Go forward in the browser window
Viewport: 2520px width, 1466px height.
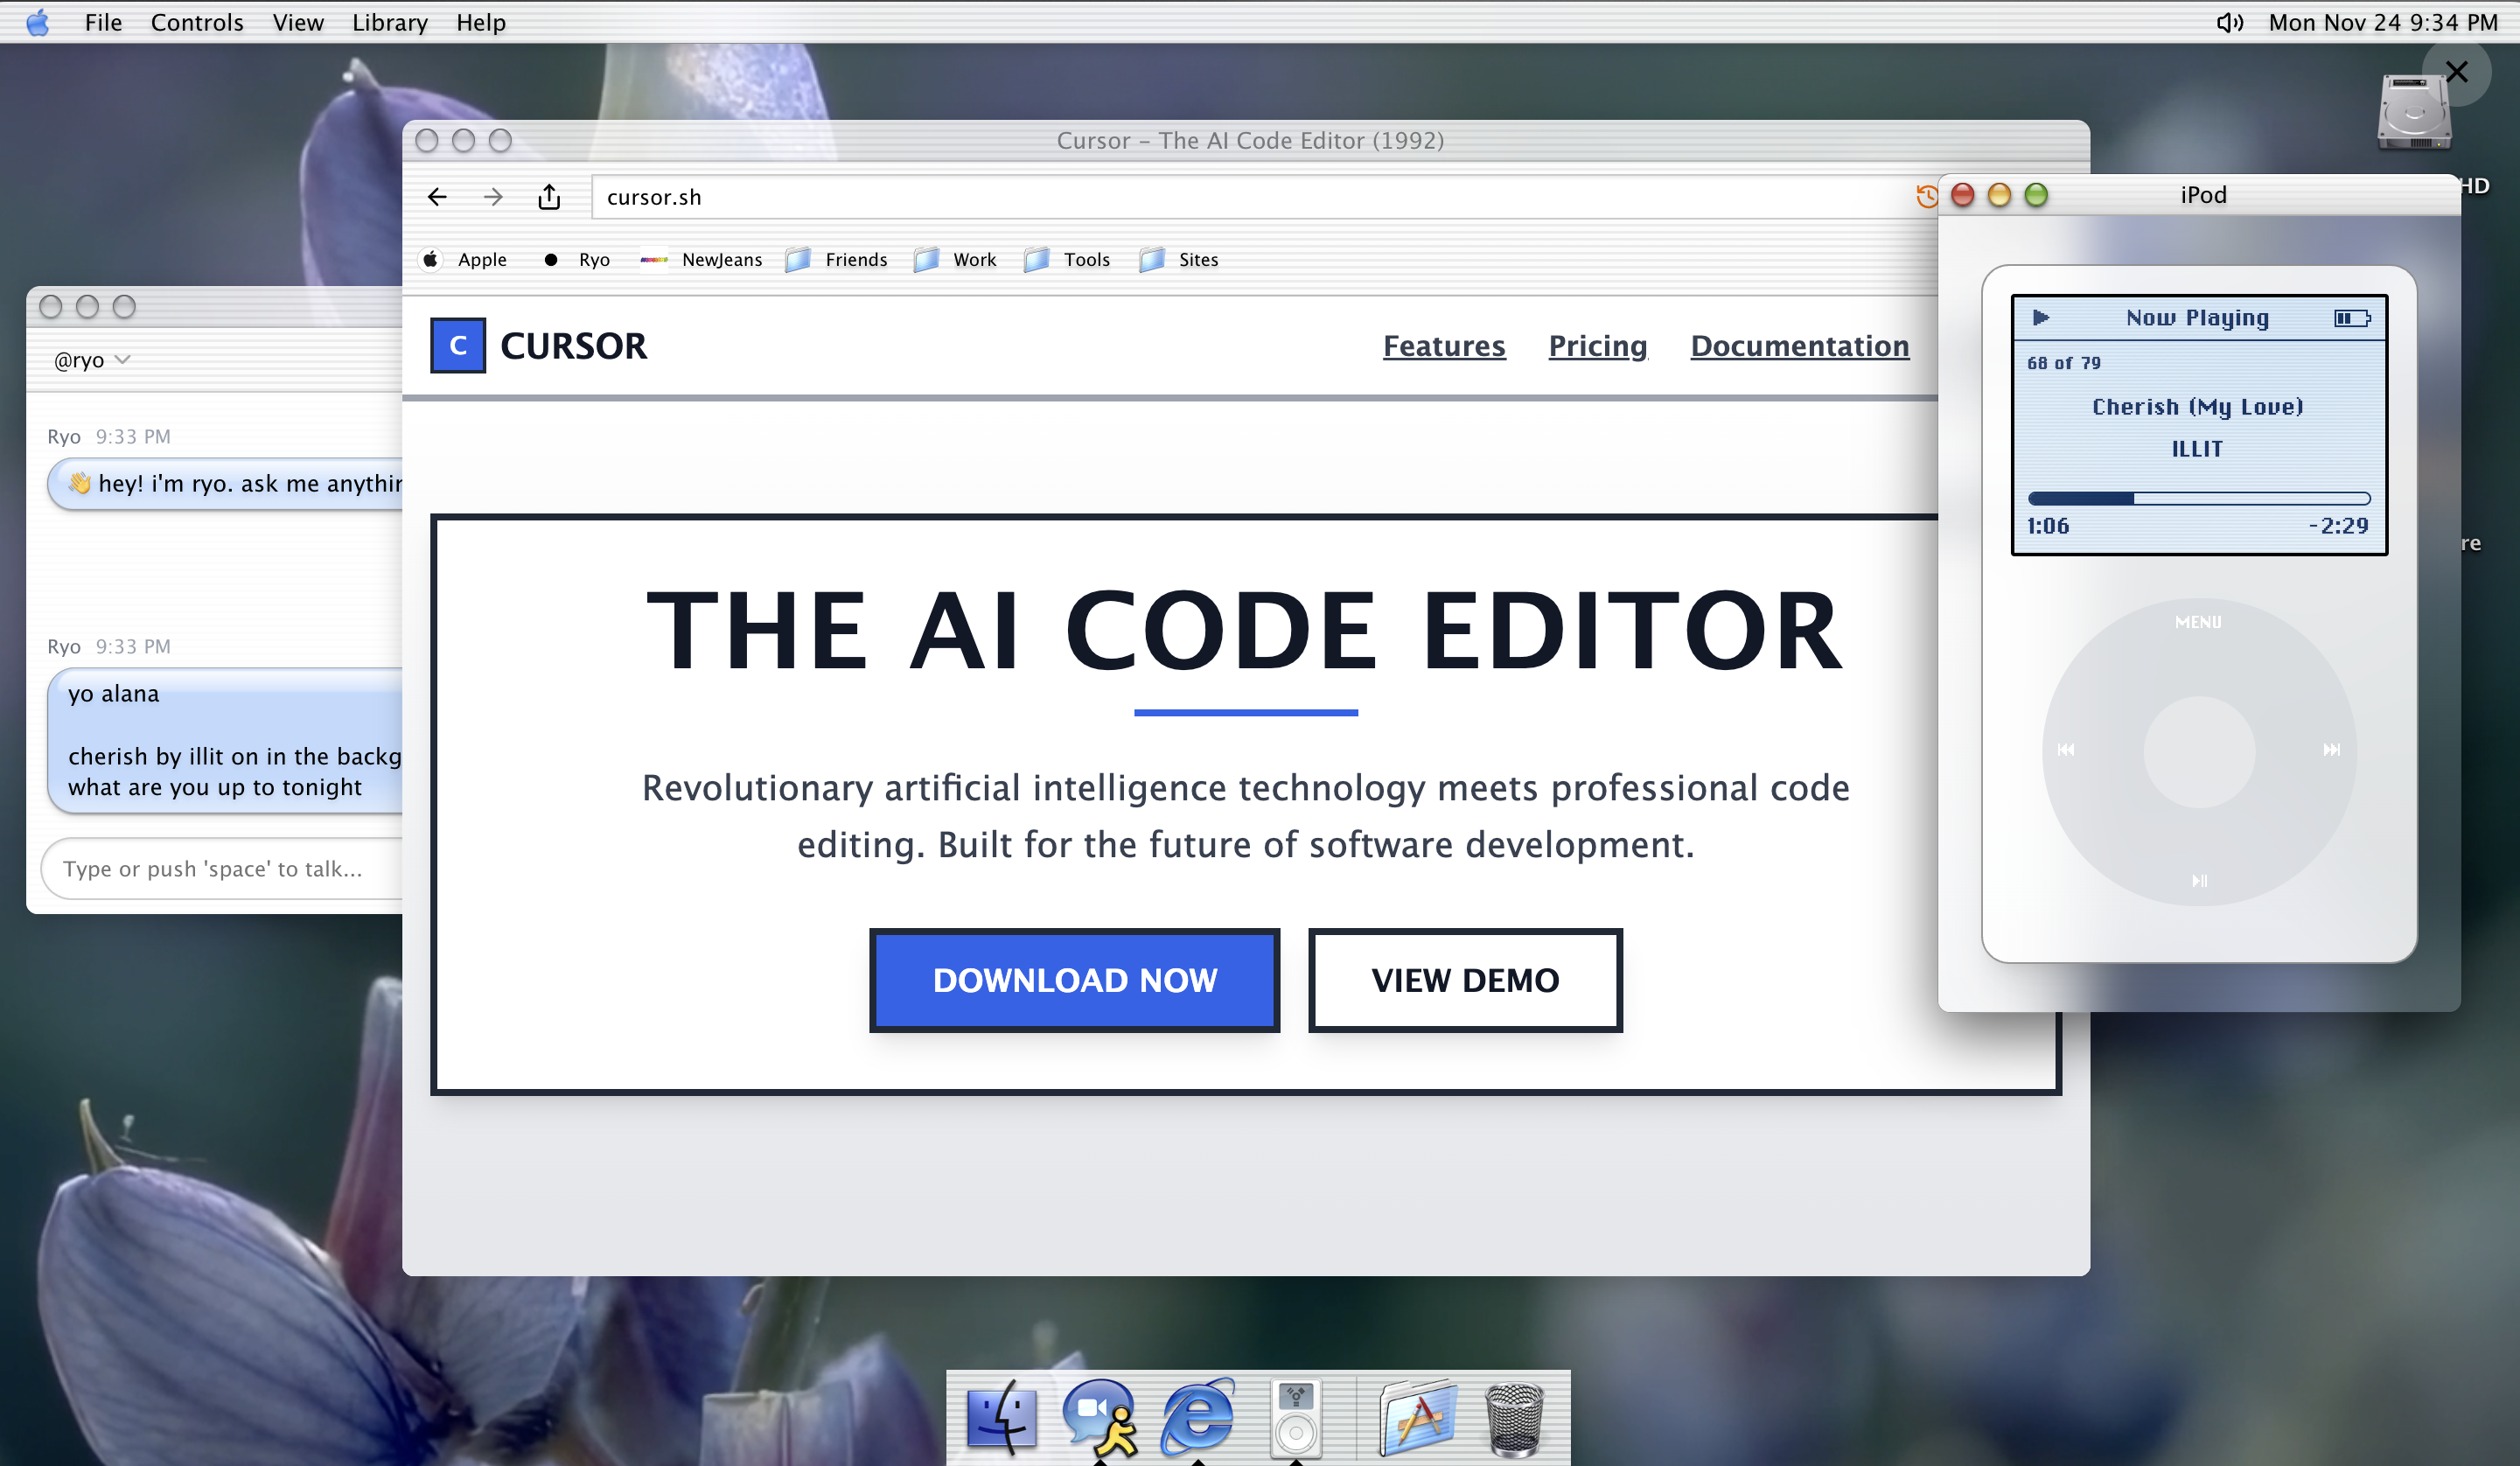[x=493, y=197]
